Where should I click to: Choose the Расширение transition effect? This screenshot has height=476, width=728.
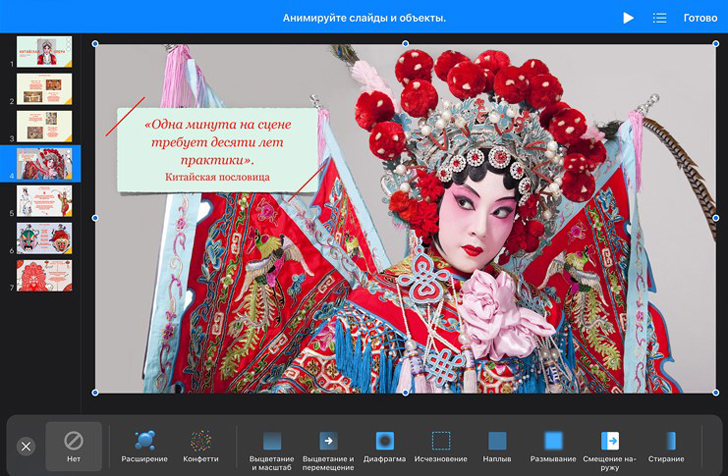point(145,446)
